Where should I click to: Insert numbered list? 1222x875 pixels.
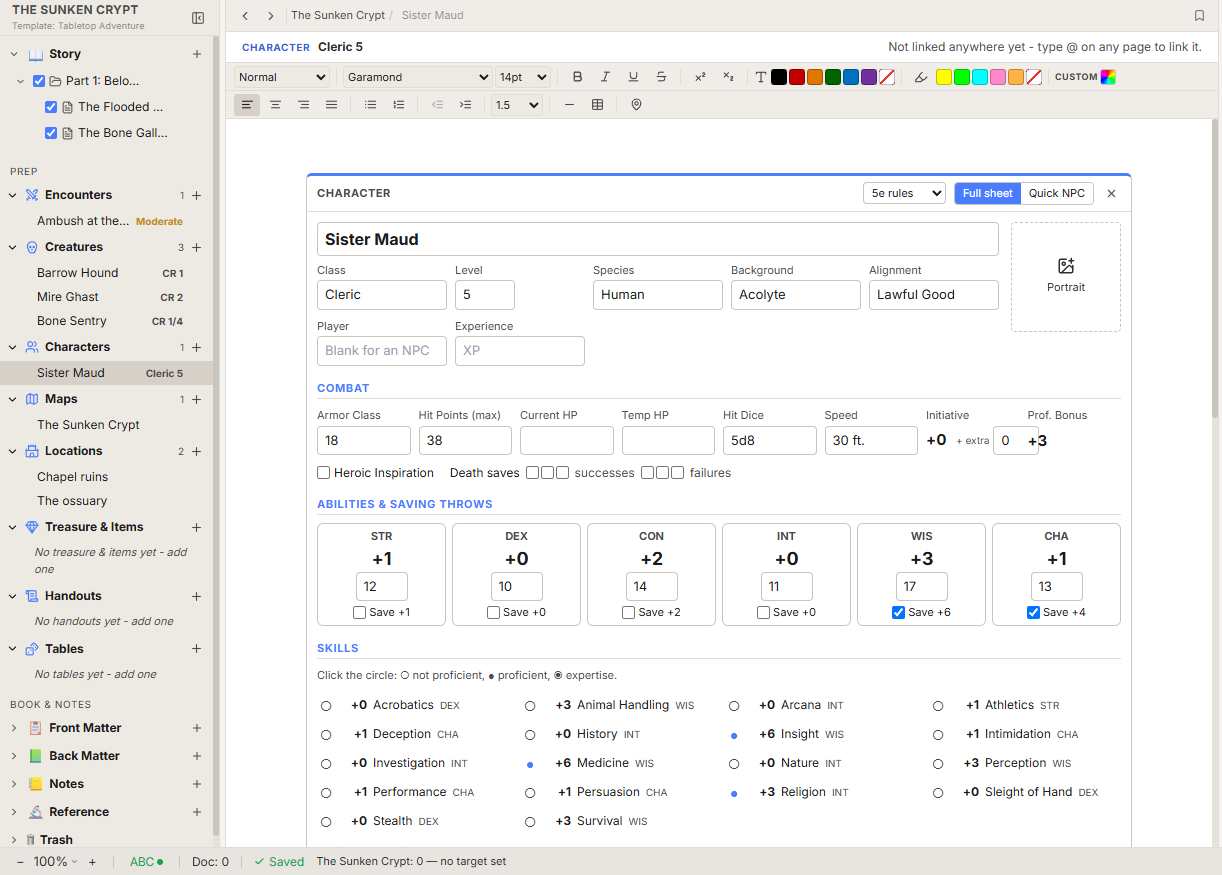[x=399, y=105]
